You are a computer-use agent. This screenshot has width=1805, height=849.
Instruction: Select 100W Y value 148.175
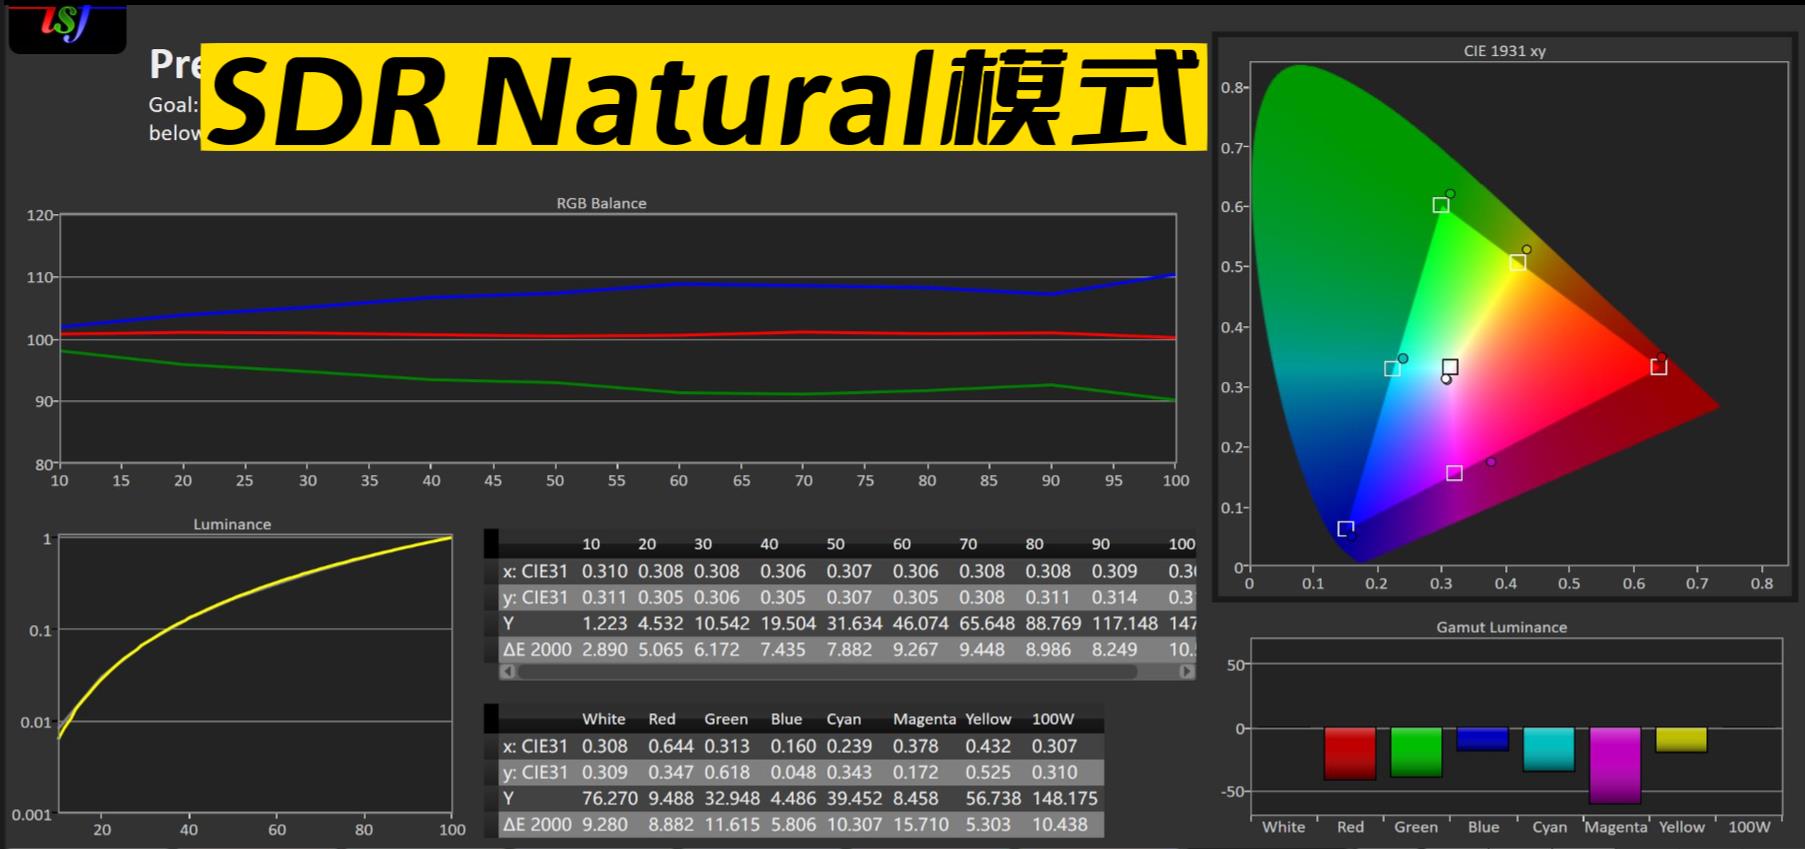pyautogui.click(x=1065, y=798)
